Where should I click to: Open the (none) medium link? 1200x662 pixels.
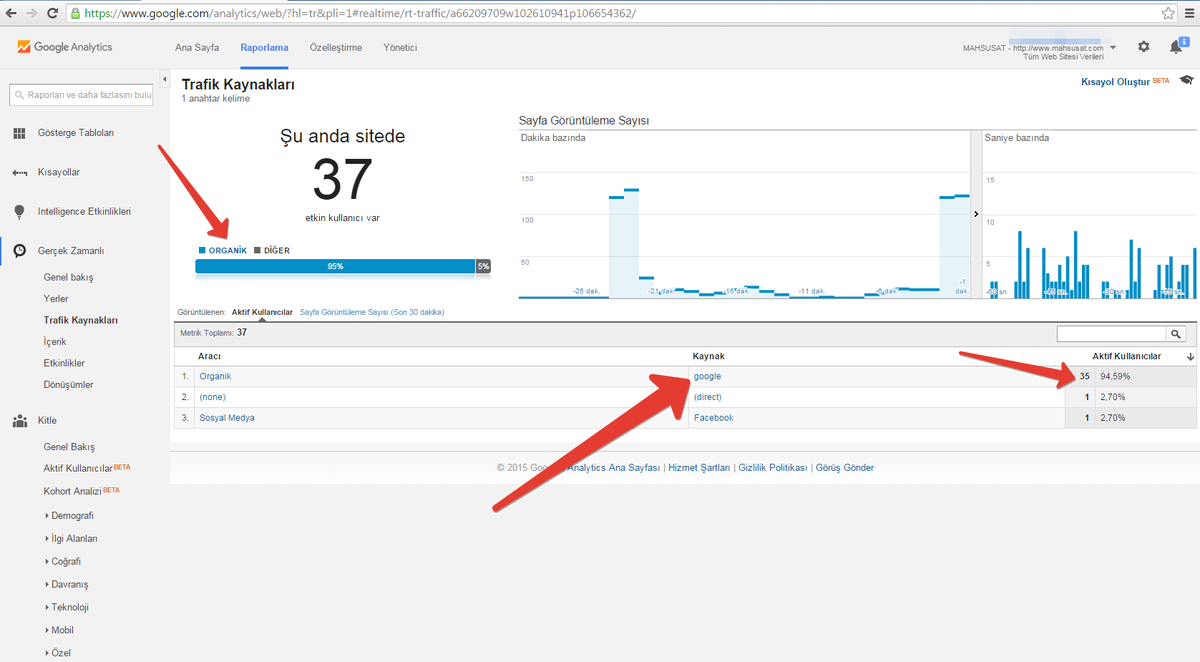[212, 397]
